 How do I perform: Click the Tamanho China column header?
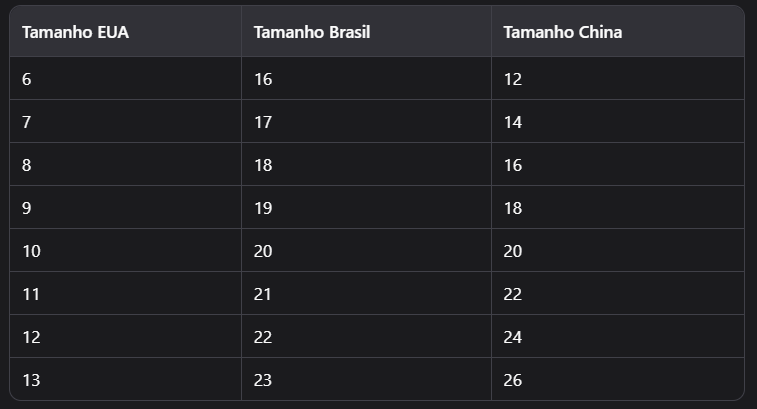562,32
